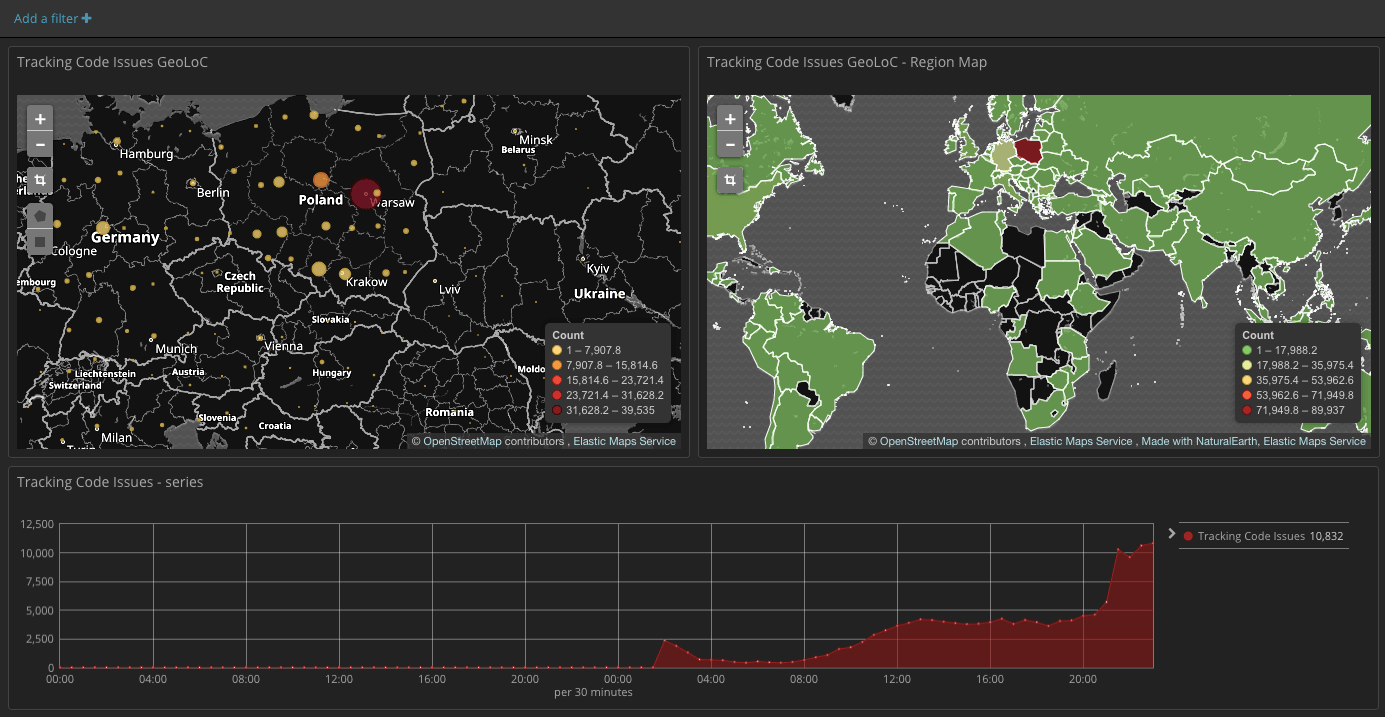Click the Tracking Code Issues GeoLoC - Region Map title
This screenshot has height=717, width=1385.
847,62
